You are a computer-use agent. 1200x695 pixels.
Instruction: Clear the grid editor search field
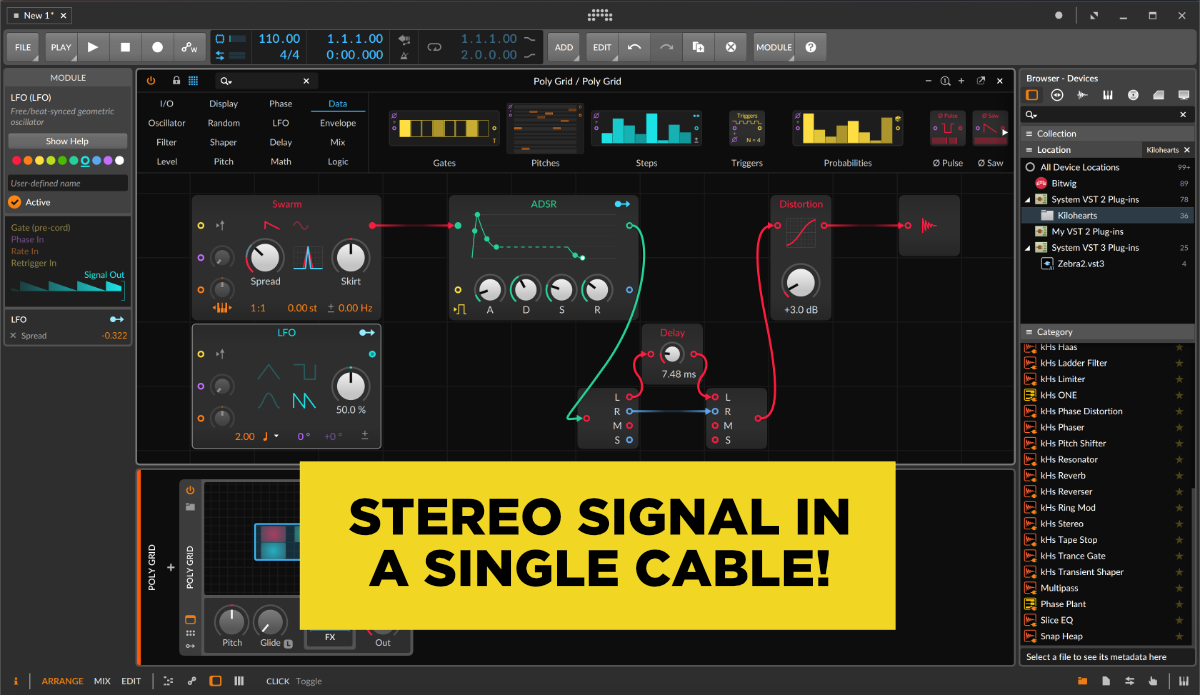306,81
